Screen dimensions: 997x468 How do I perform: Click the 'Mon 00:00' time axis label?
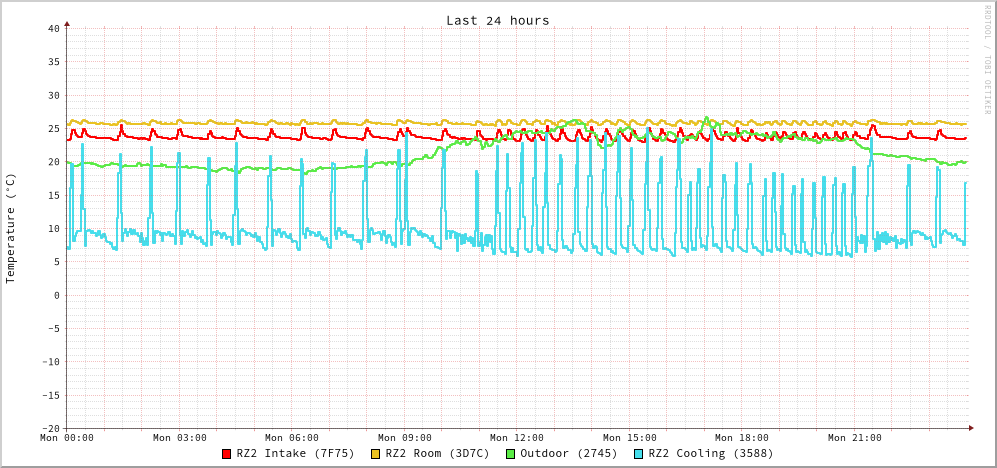[x=67, y=438]
